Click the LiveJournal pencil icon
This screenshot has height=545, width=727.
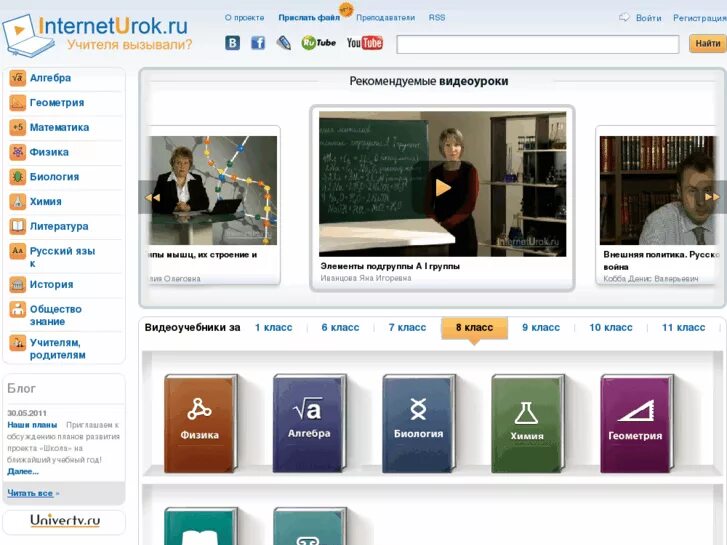284,43
